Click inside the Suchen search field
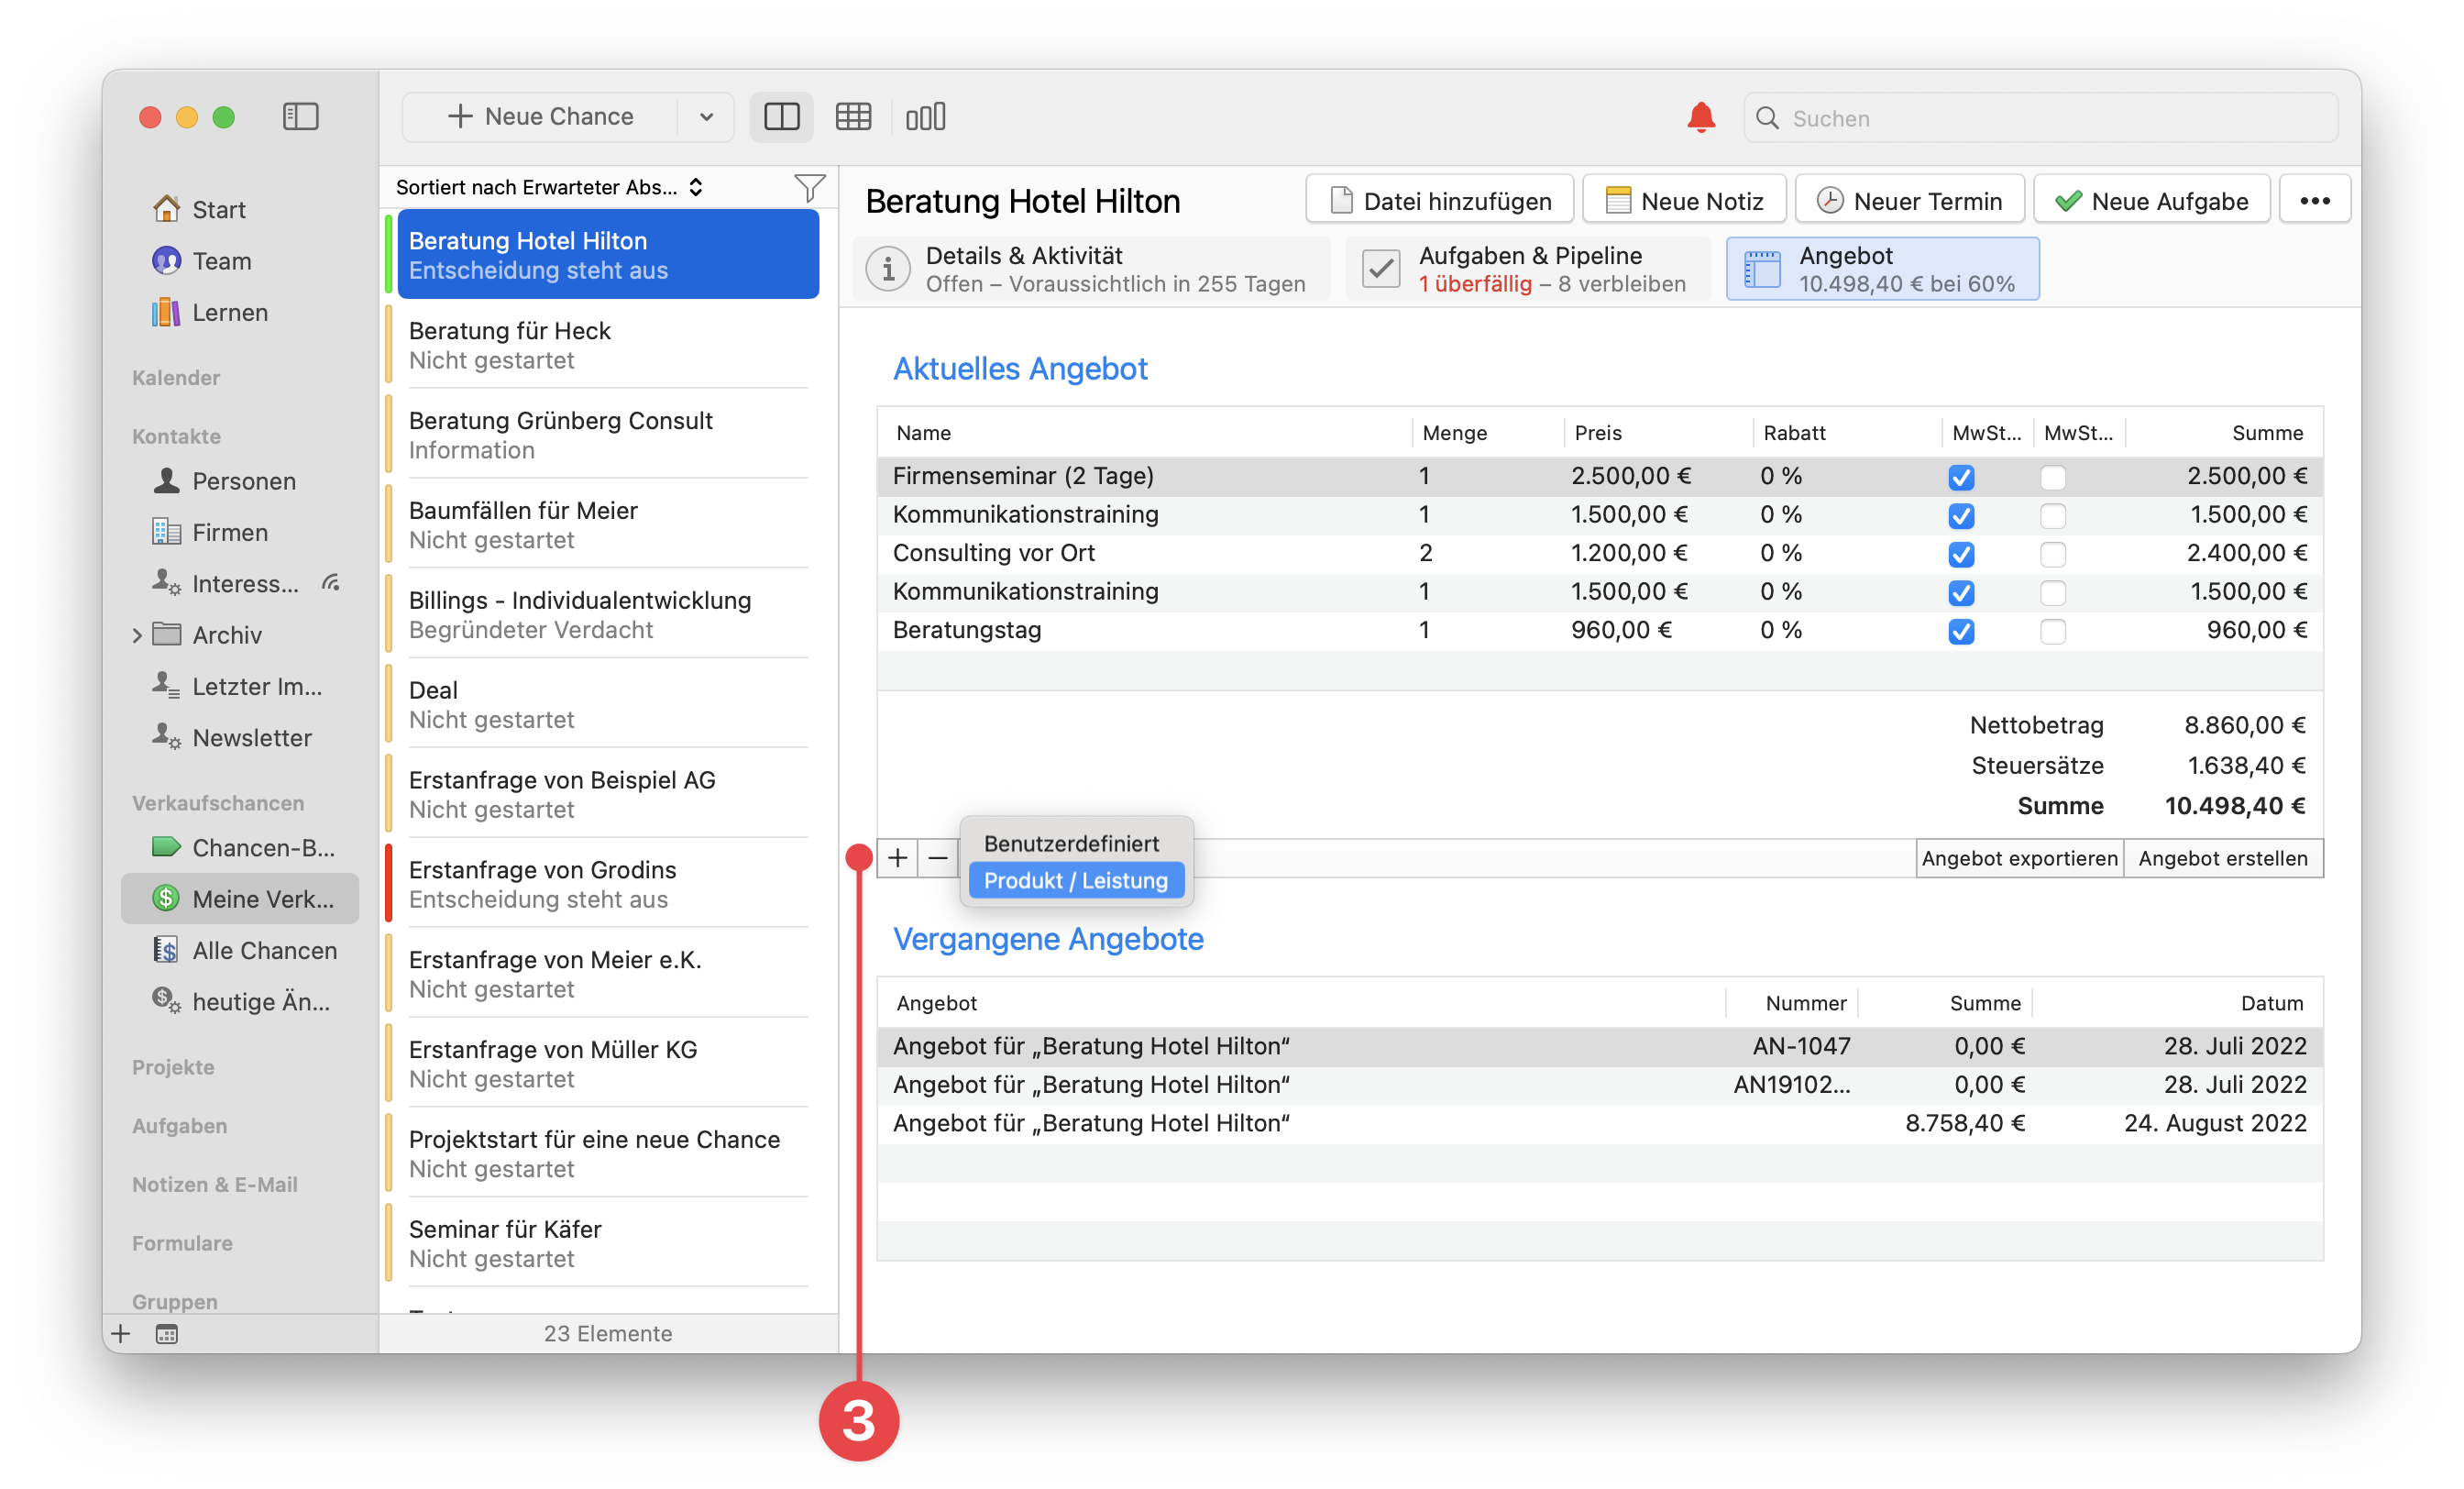This screenshot has width=2464, height=1489. point(2040,118)
